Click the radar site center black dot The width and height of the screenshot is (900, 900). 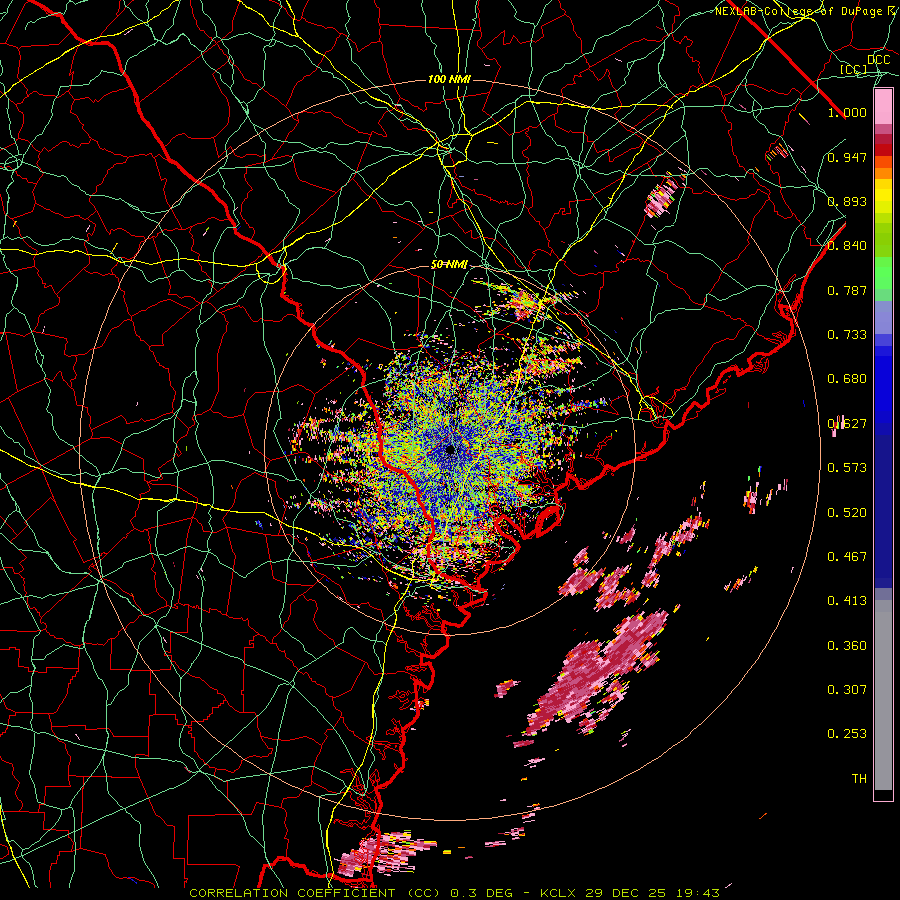tap(450, 449)
